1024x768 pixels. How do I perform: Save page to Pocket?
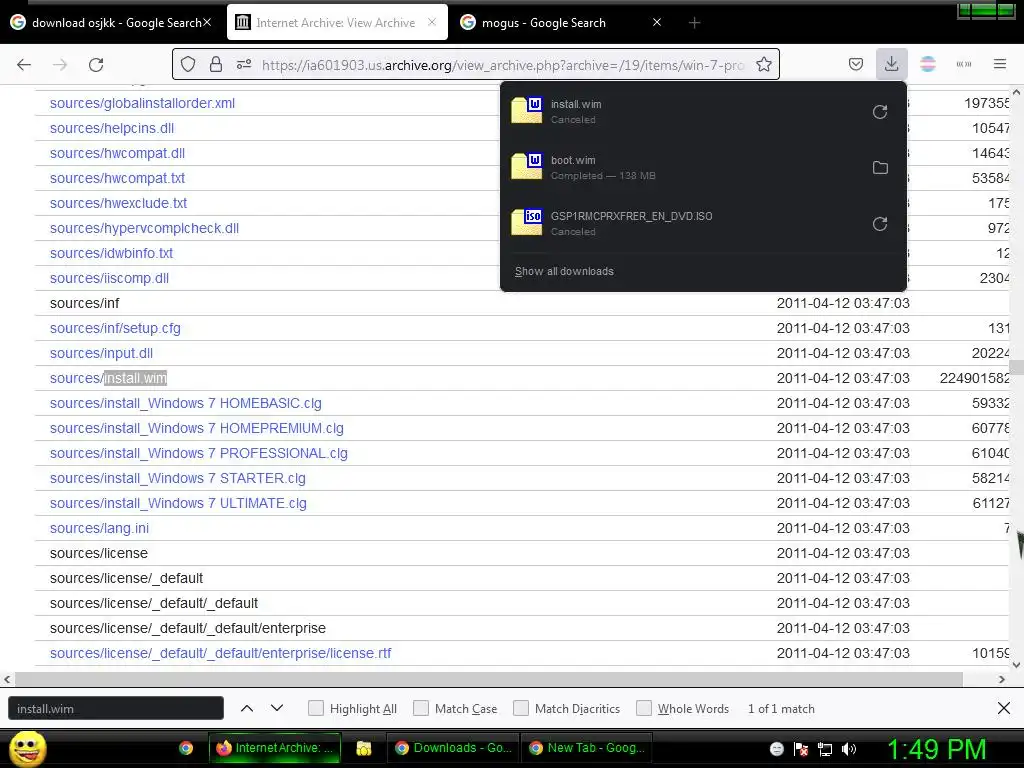(x=856, y=64)
